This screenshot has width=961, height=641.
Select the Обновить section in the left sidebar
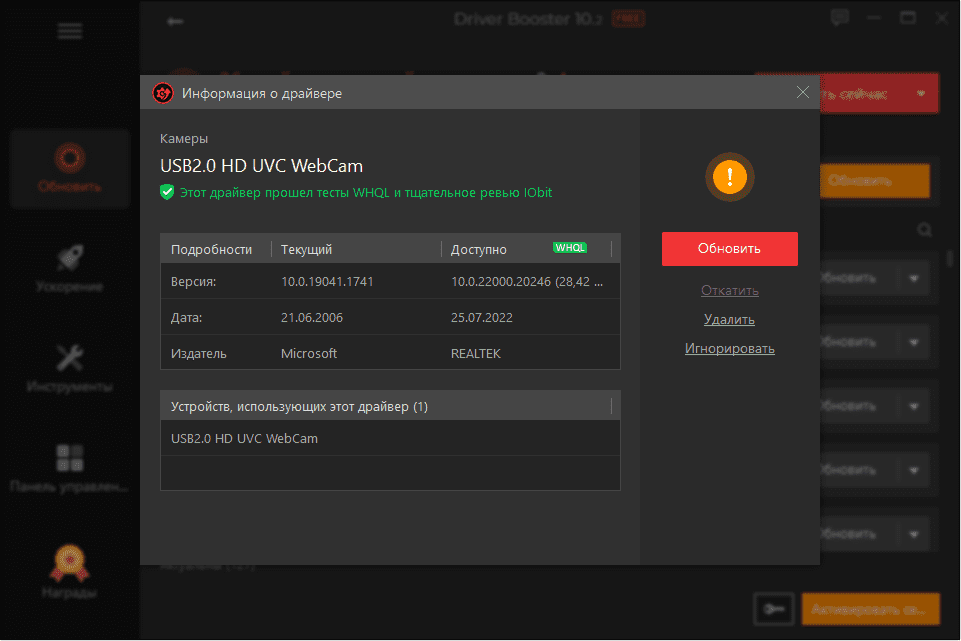pyautogui.click(x=70, y=168)
